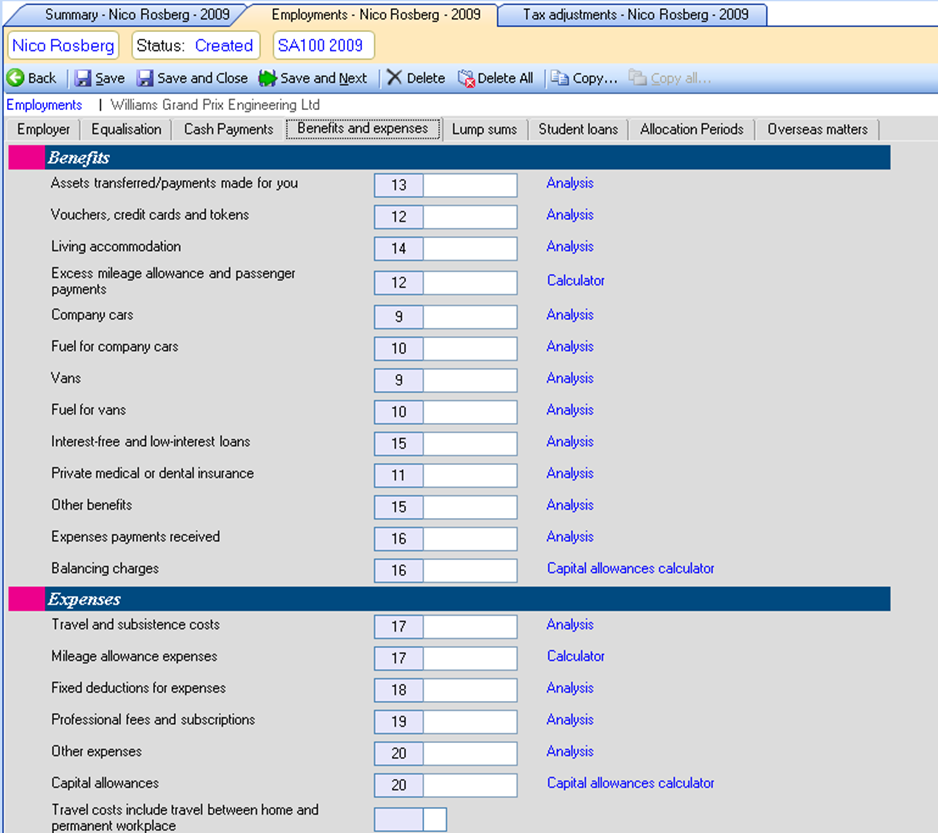The width and height of the screenshot is (938, 833).
Task: Click the Expenses section header
Action: coord(449,599)
